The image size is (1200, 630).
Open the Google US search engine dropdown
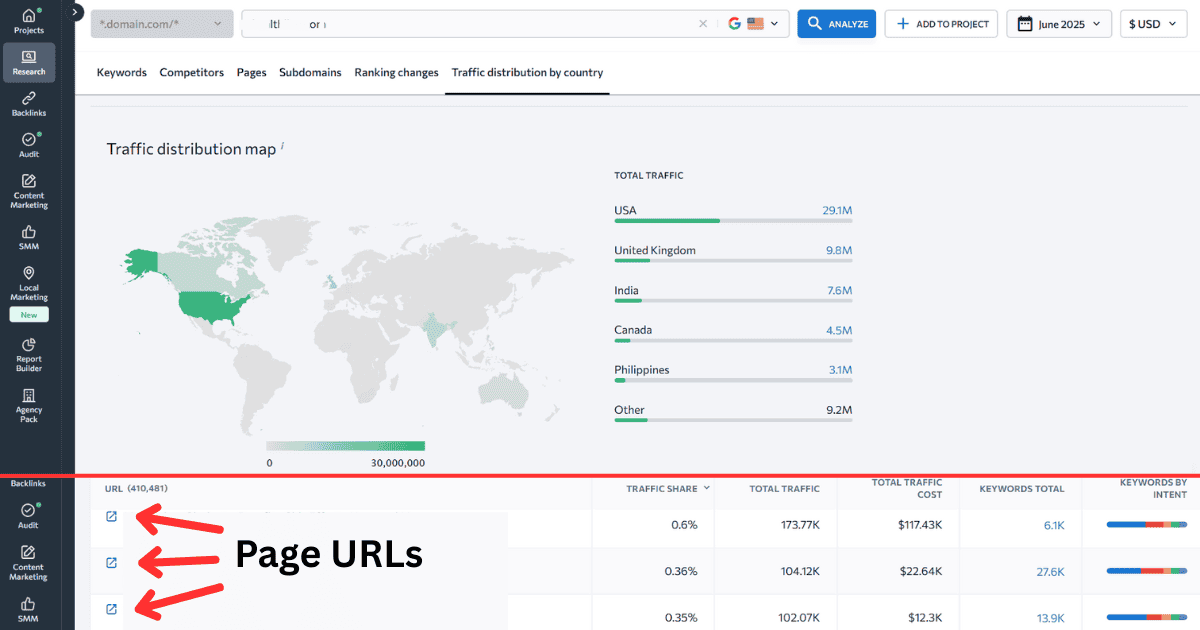pyautogui.click(x=755, y=24)
